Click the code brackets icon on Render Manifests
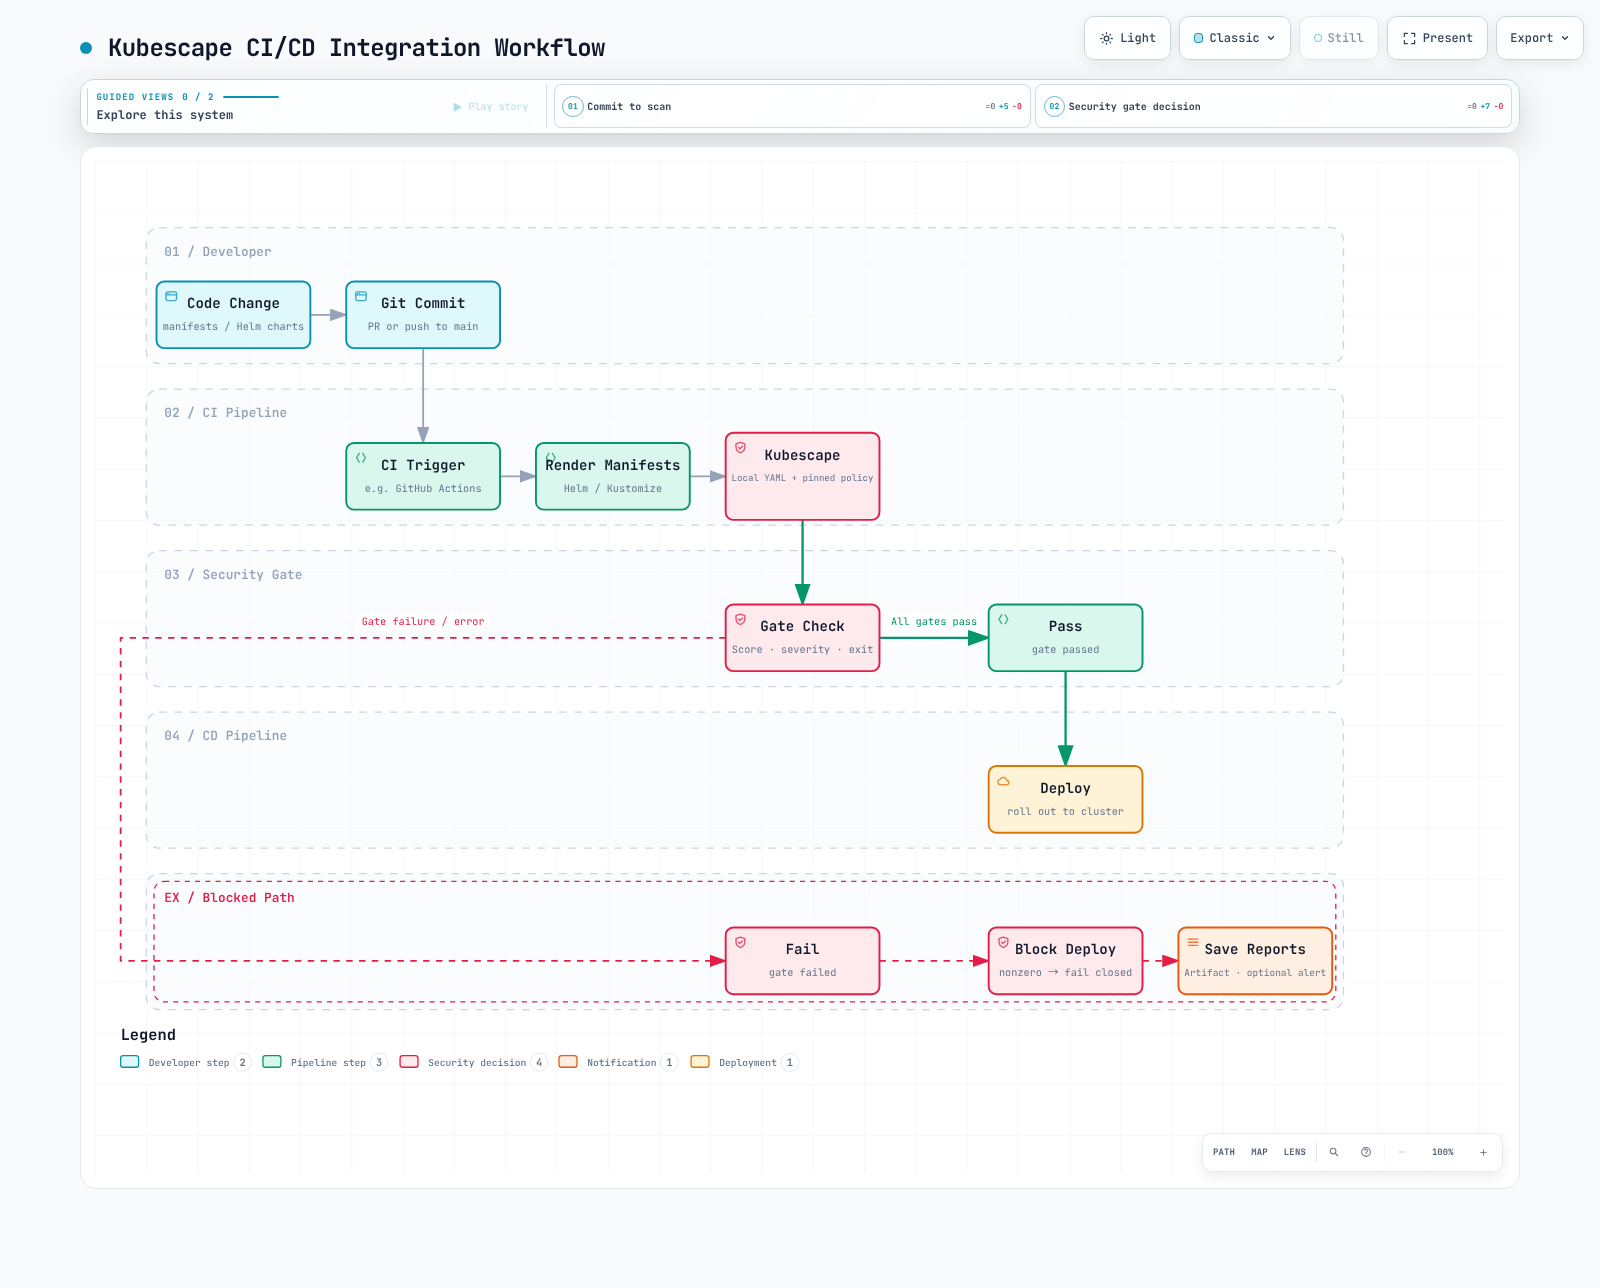The width and height of the screenshot is (1600, 1288). pyautogui.click(x=551, y=457)
